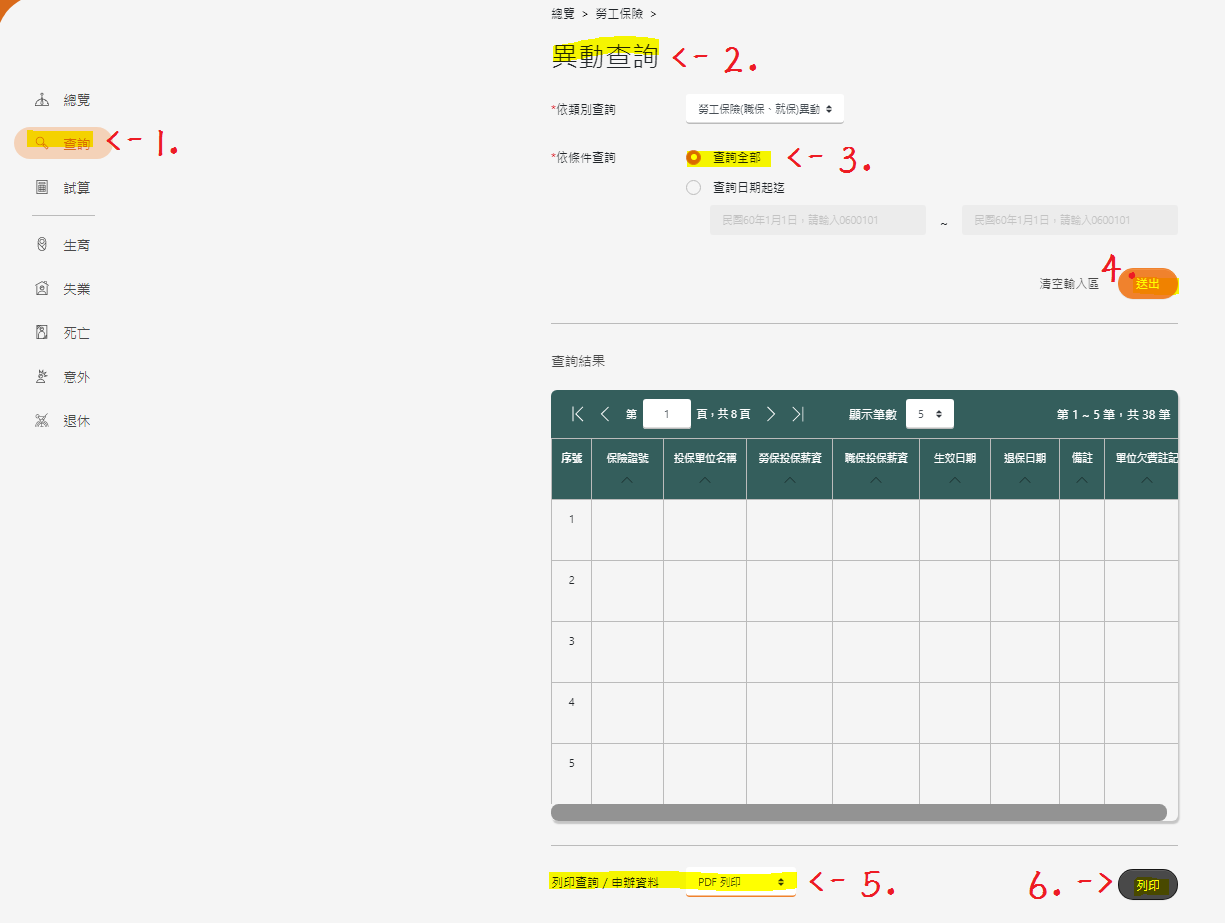Viewport: 1225px width, 923px height.
Task: Click the orange 送出 submit button
Action: (x=1147, y=284)
